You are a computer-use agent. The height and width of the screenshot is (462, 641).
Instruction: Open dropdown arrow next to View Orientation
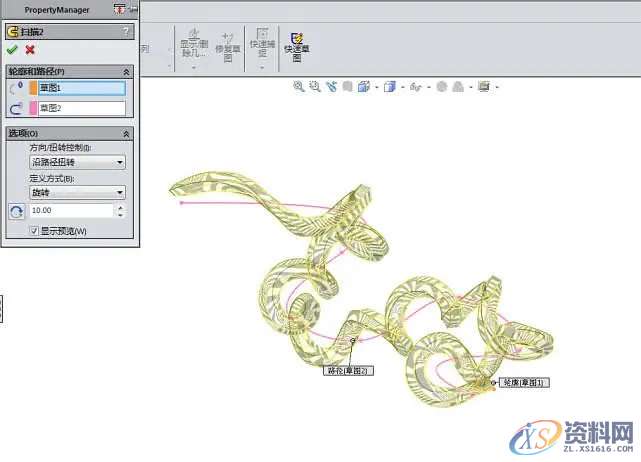pos(377,87)
